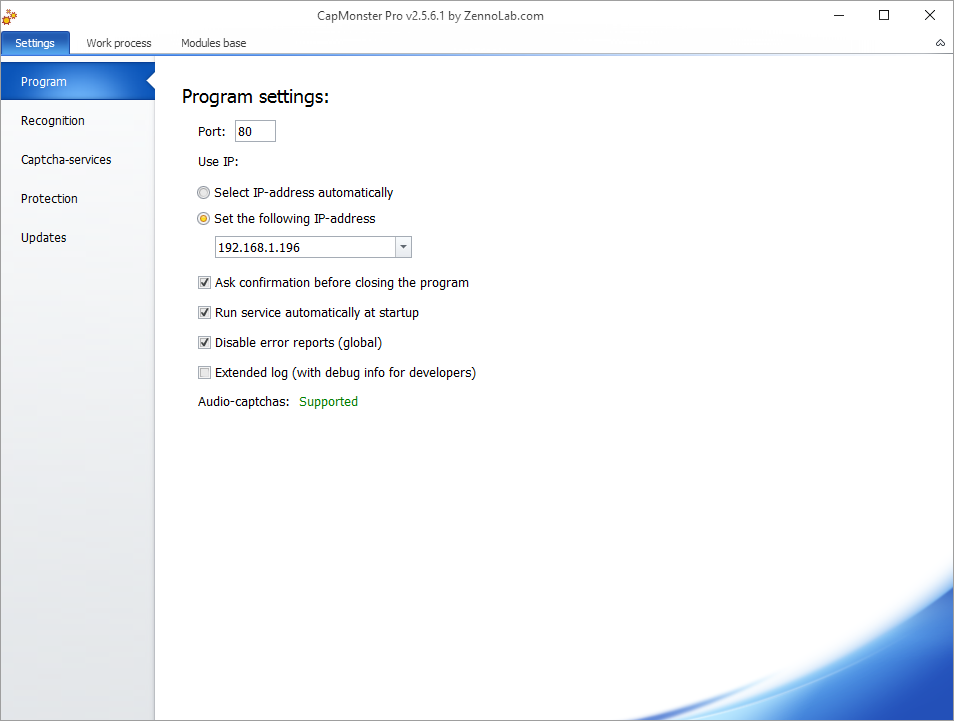Click the green Supported audio-captchas status
The image size is (954, 721).
pyautogui.click(x=329, y=402)
